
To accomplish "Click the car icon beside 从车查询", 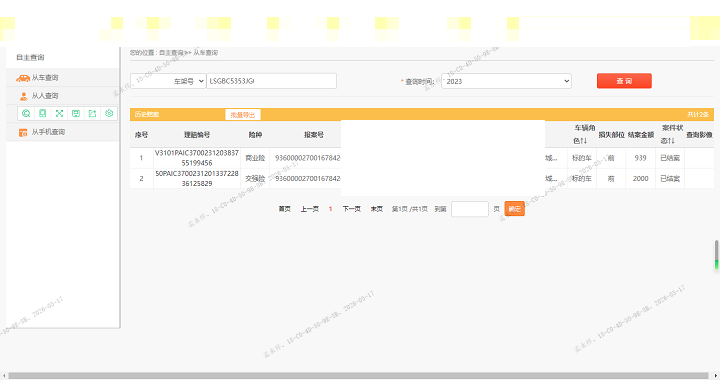I will click(x=23, y=78).
